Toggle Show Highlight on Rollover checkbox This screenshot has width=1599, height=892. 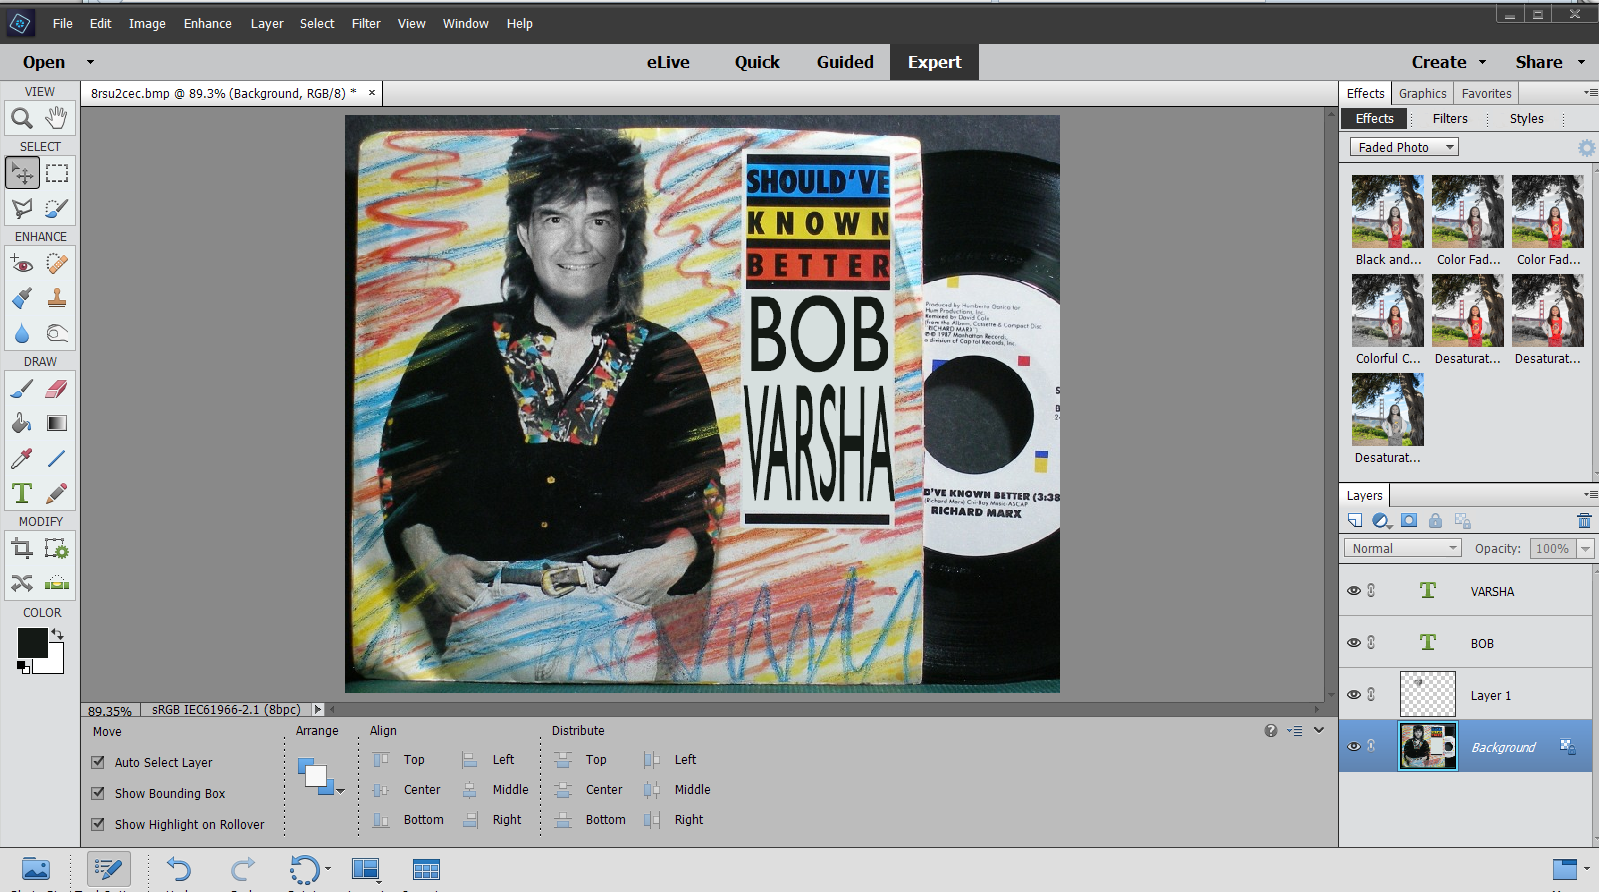[98, 824]
